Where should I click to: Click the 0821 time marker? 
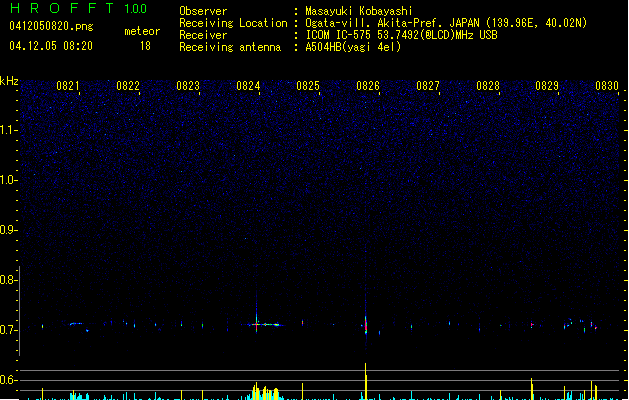(67, 86)
